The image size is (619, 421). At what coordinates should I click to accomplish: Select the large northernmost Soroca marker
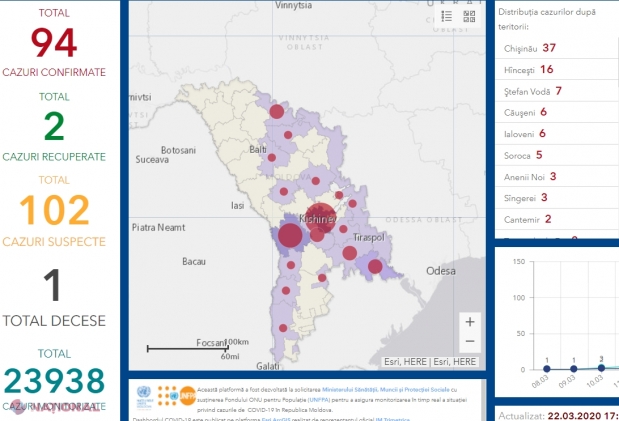click(277, 111)
